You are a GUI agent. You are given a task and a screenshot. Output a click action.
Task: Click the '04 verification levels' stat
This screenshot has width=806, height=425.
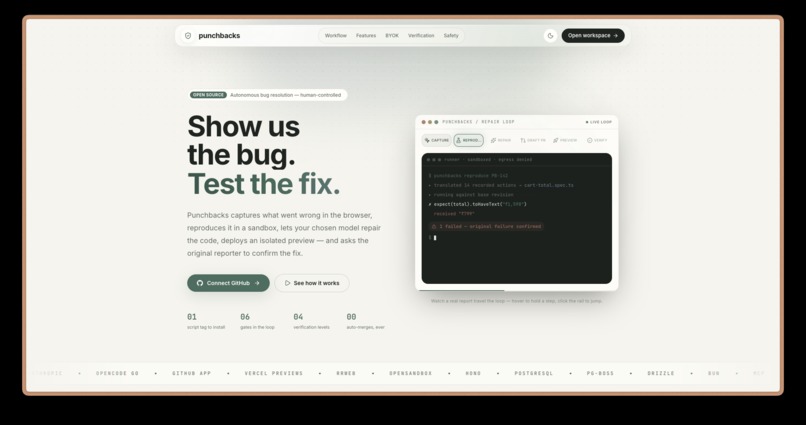coord(312,321)
